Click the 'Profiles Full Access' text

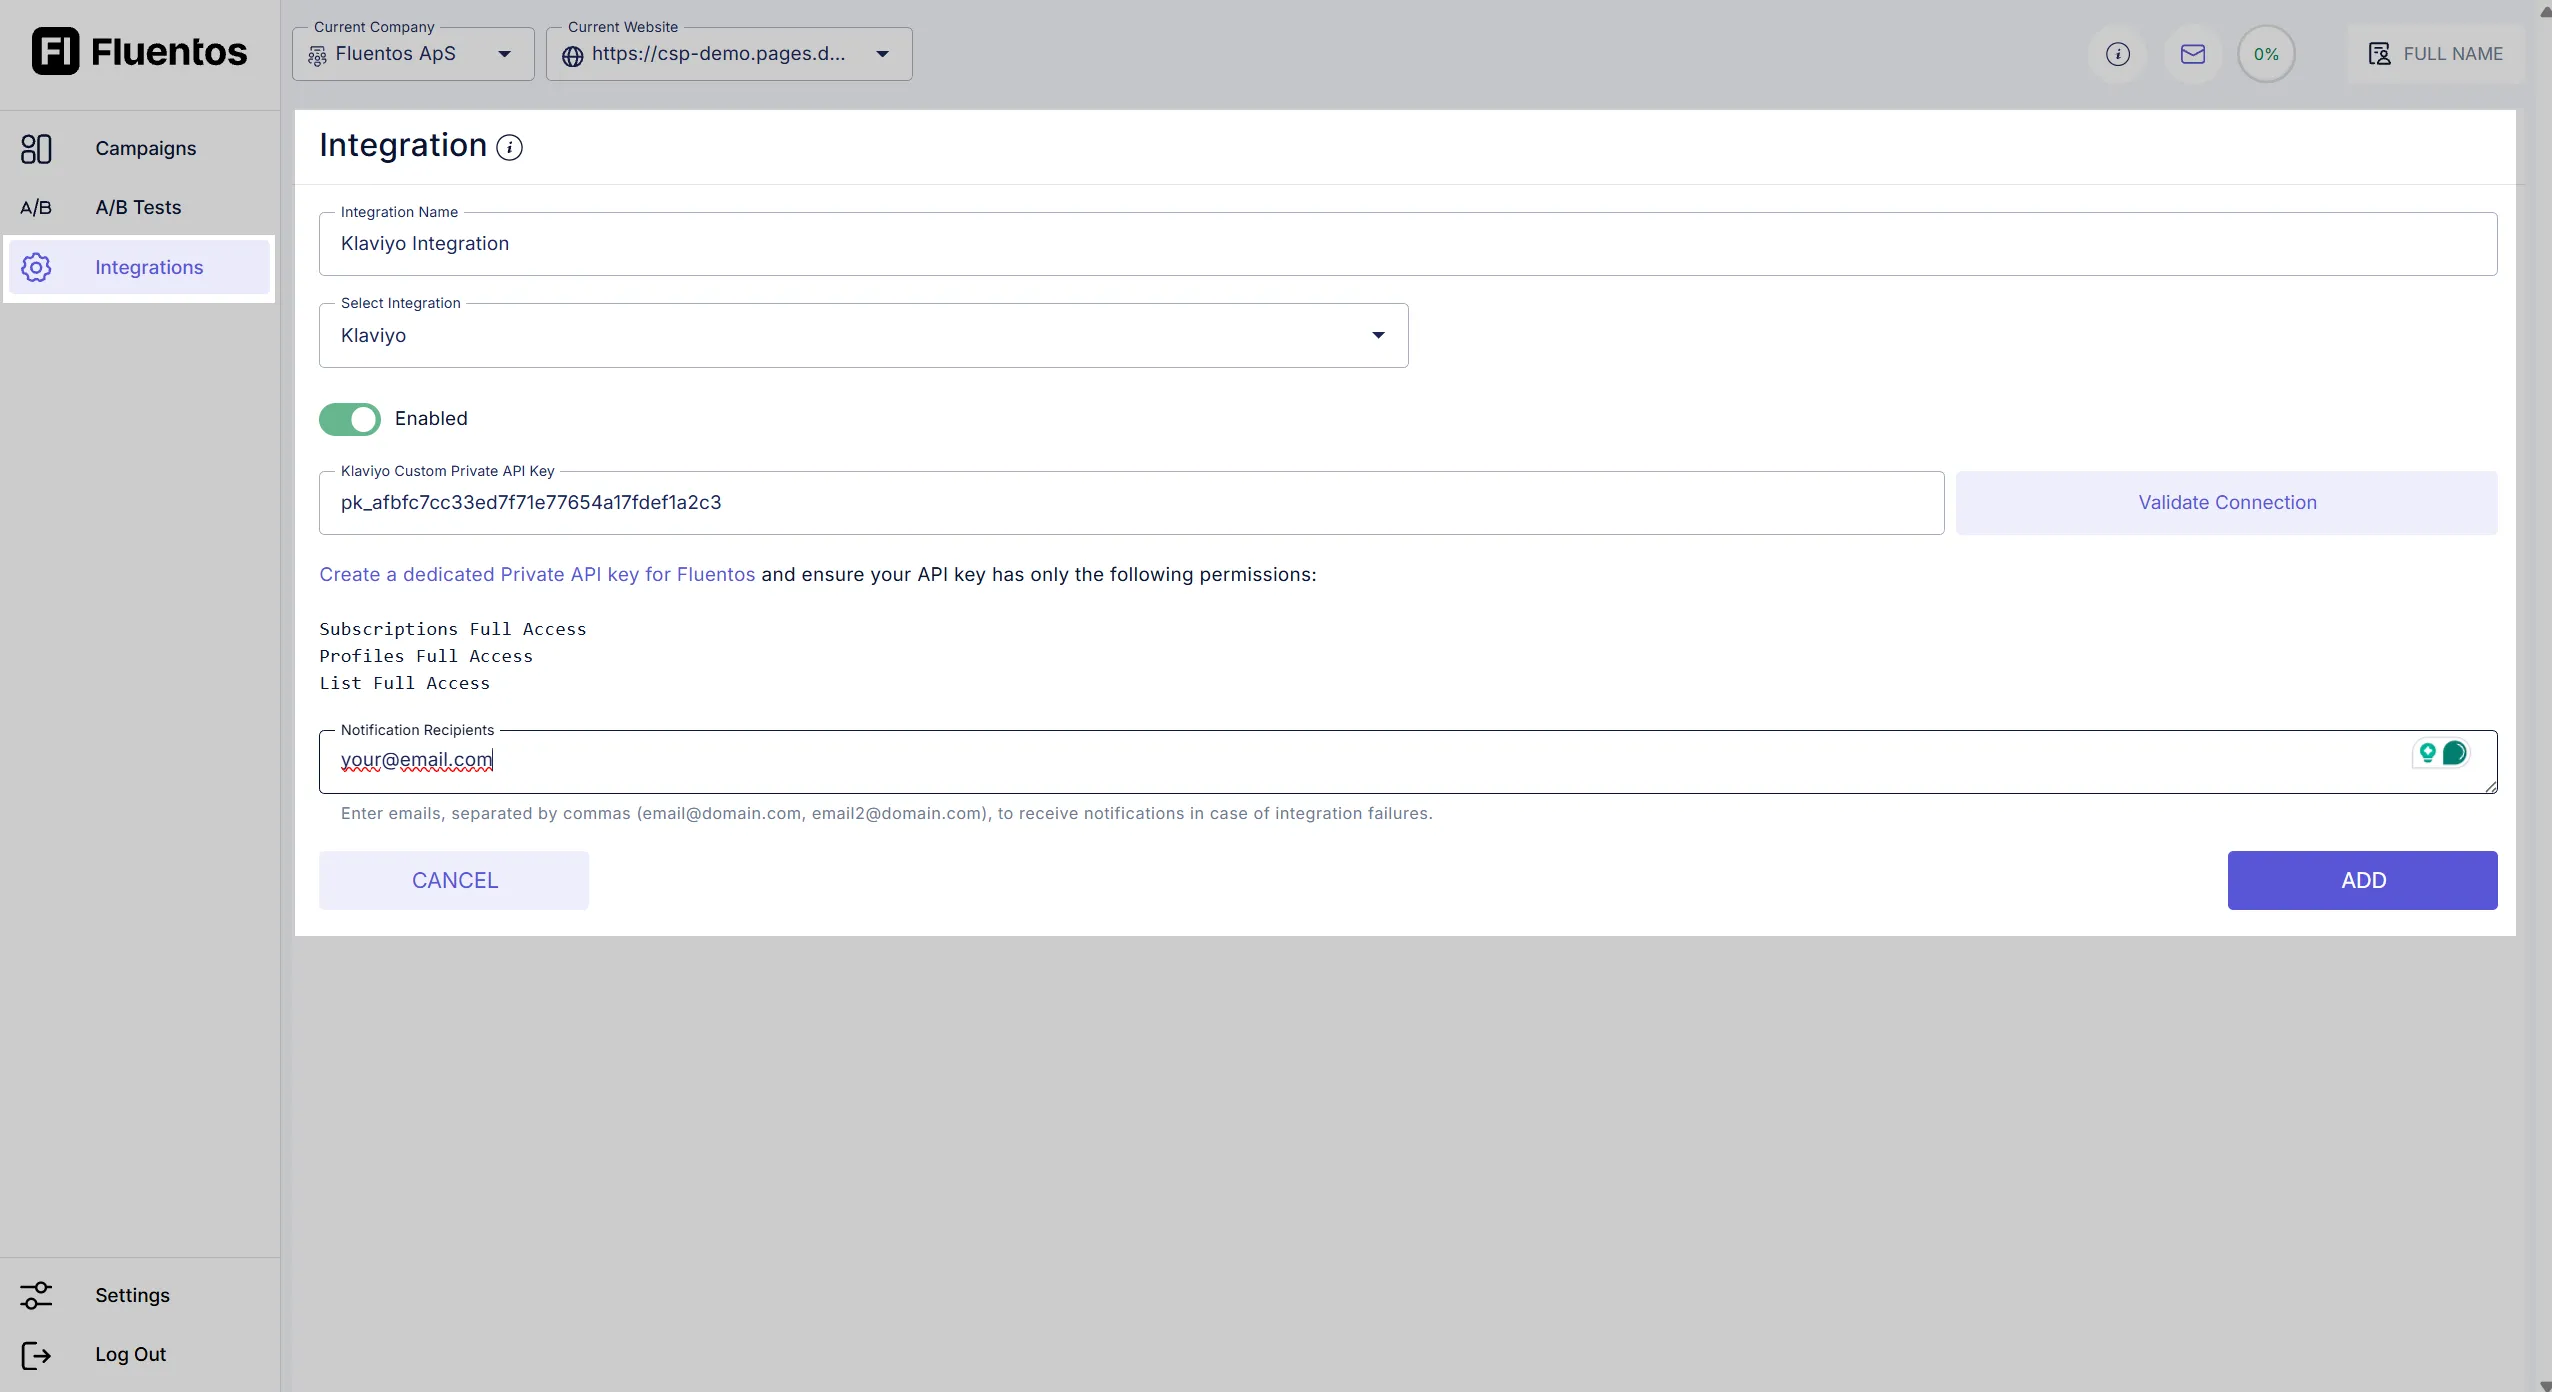pyautogui.click(x=426, y=656)
